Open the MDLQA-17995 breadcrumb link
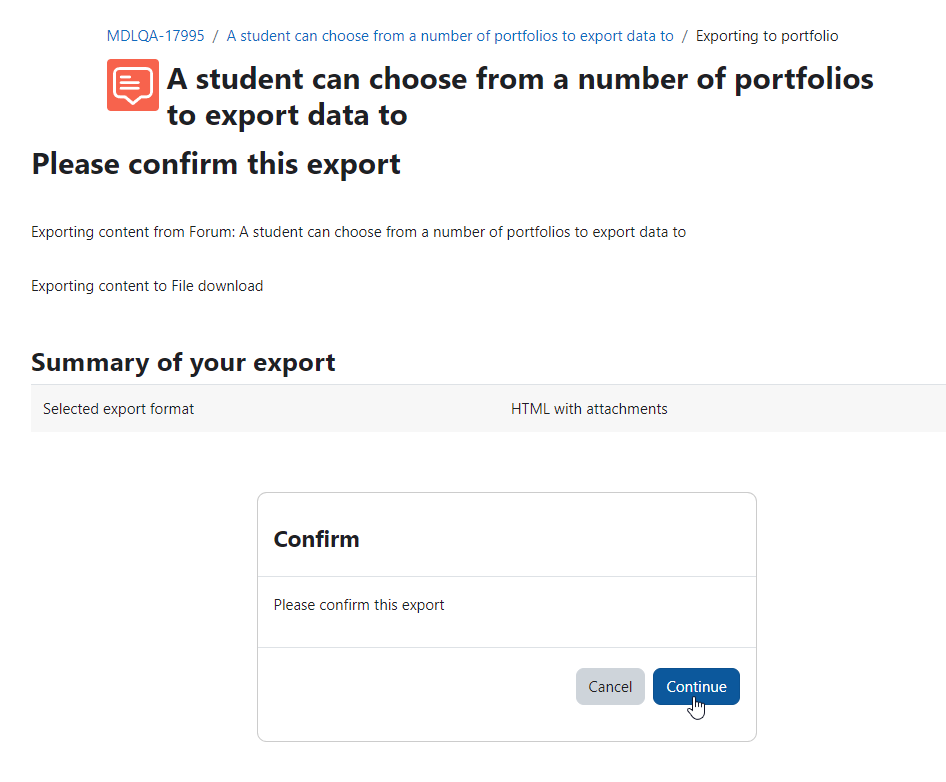The image size is (946, 782). click(155, 36)
